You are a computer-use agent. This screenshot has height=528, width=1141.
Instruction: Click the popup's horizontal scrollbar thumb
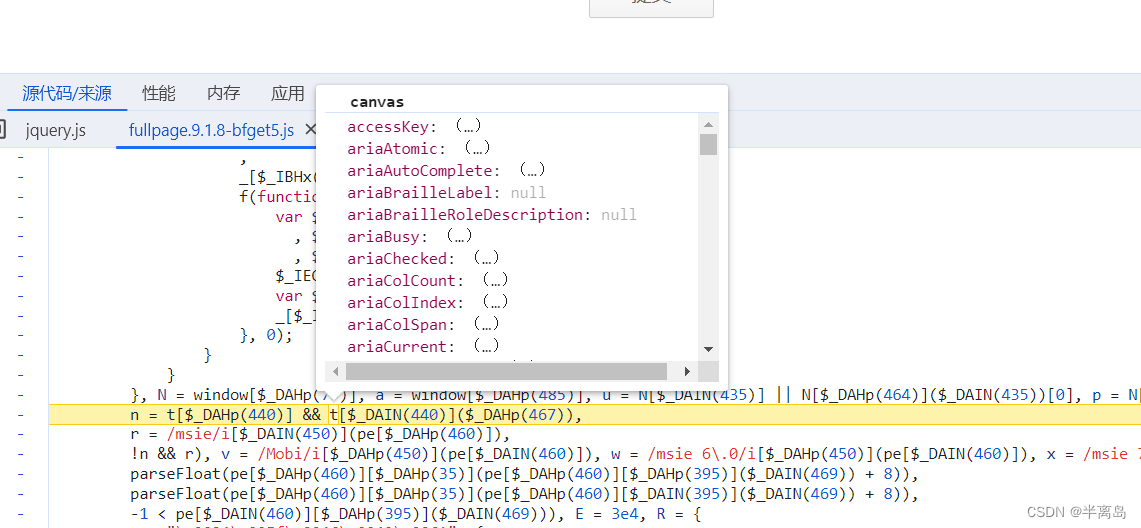(x=506, y=371)
